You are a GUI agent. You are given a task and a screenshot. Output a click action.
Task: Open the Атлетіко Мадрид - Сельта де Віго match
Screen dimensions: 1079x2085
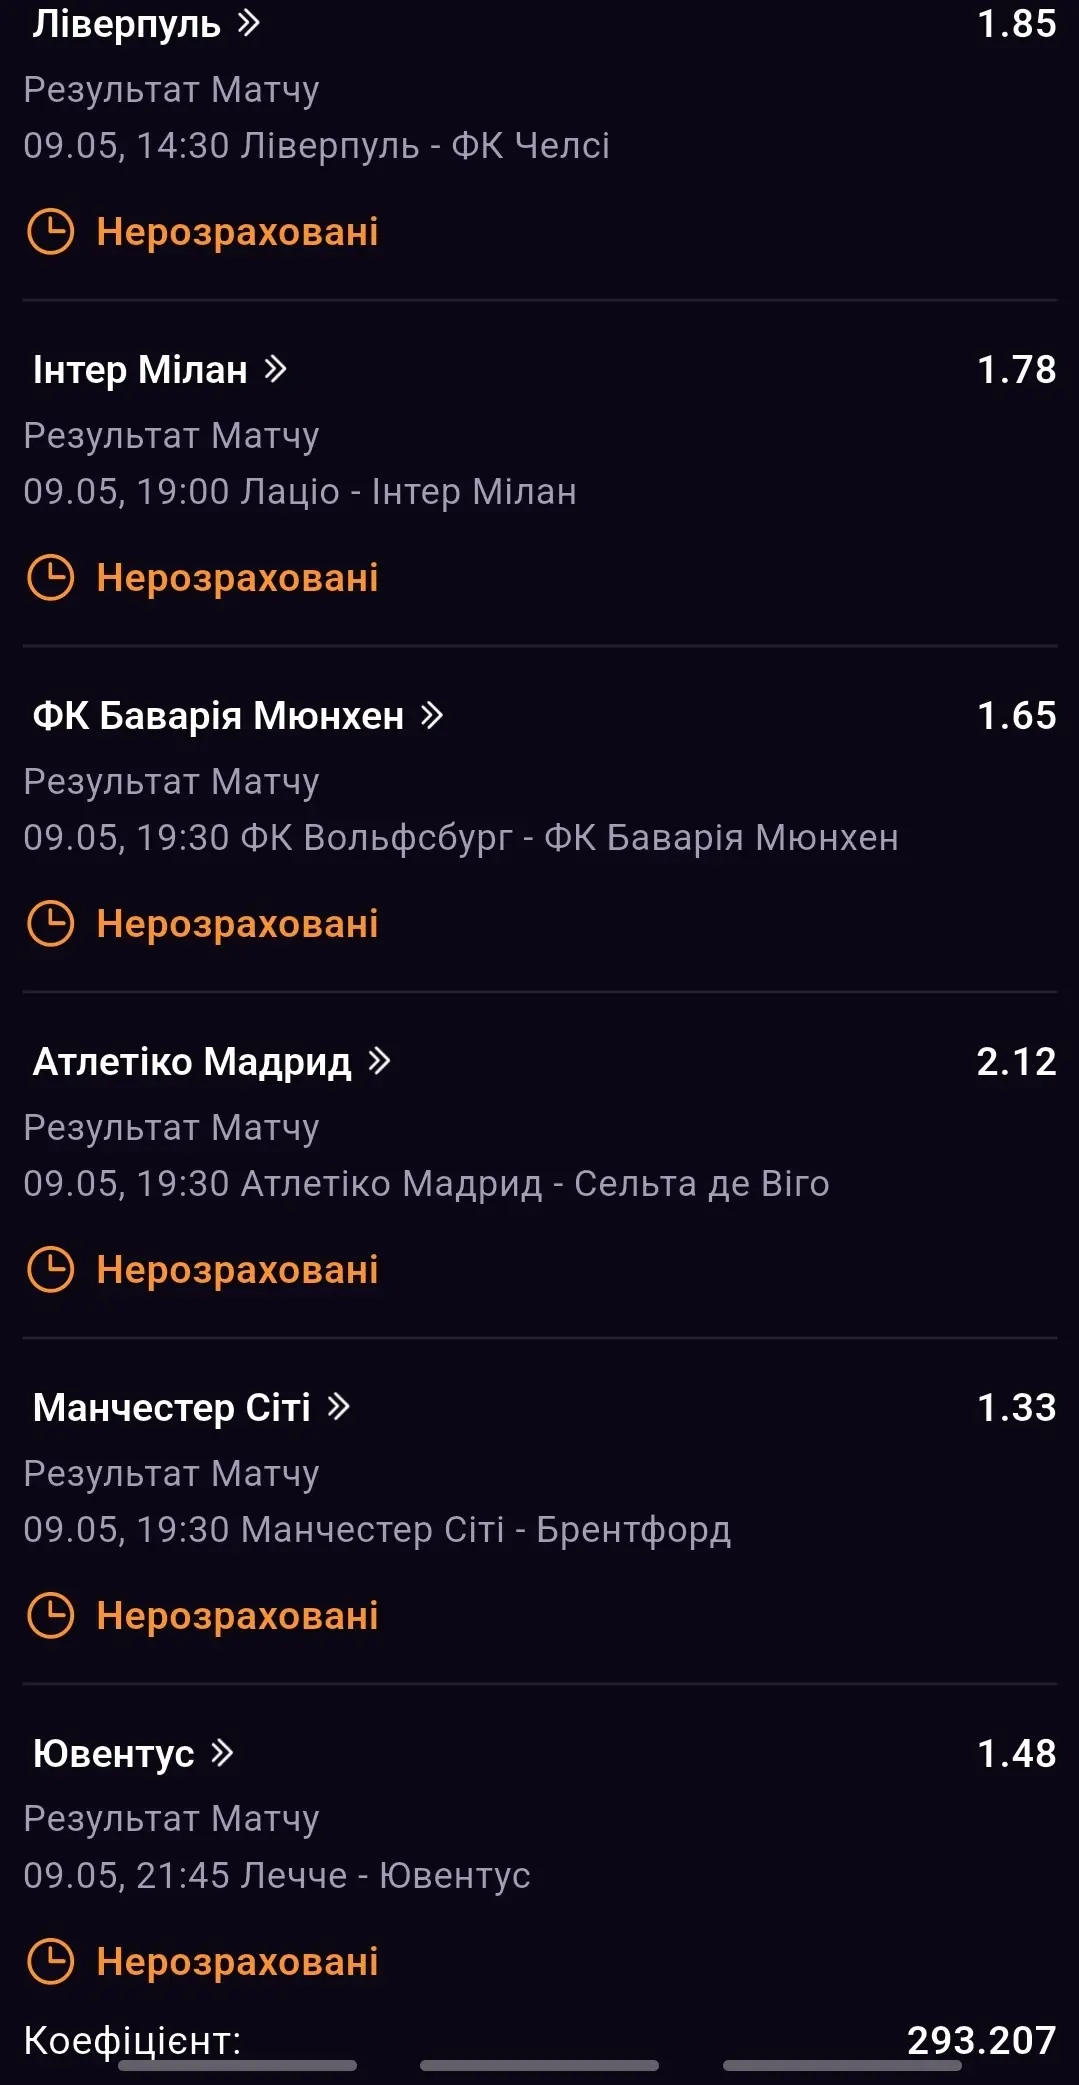[x=427, y=1184]
